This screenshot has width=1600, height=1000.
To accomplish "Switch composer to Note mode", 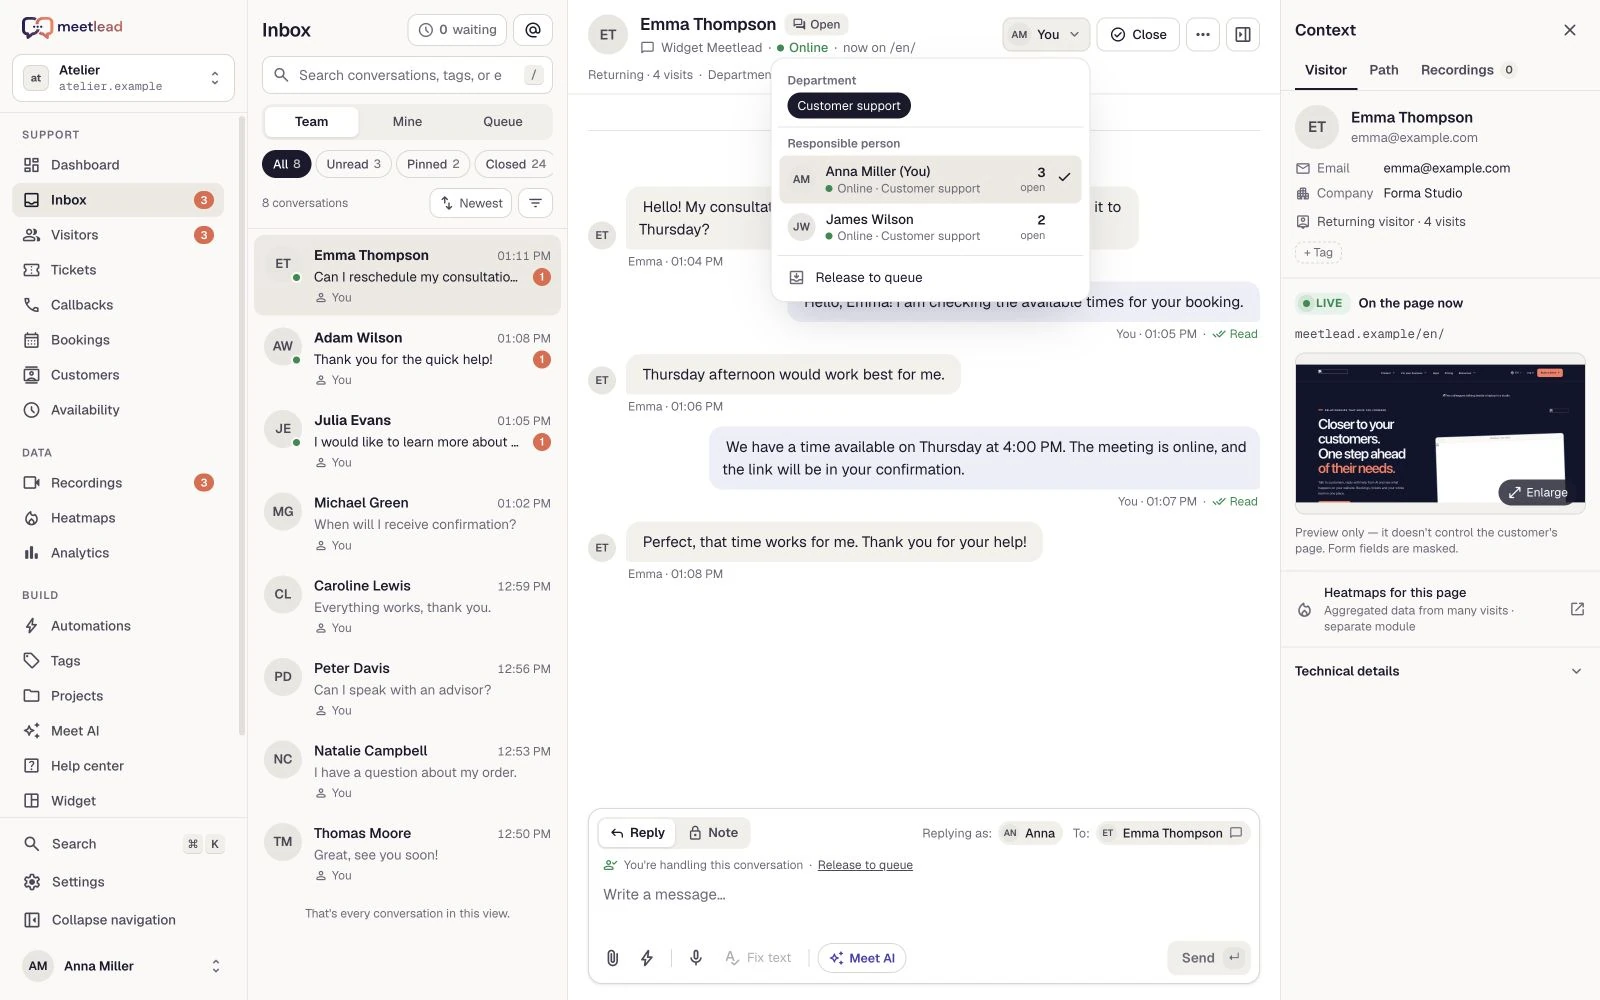I will pos(713,833).
